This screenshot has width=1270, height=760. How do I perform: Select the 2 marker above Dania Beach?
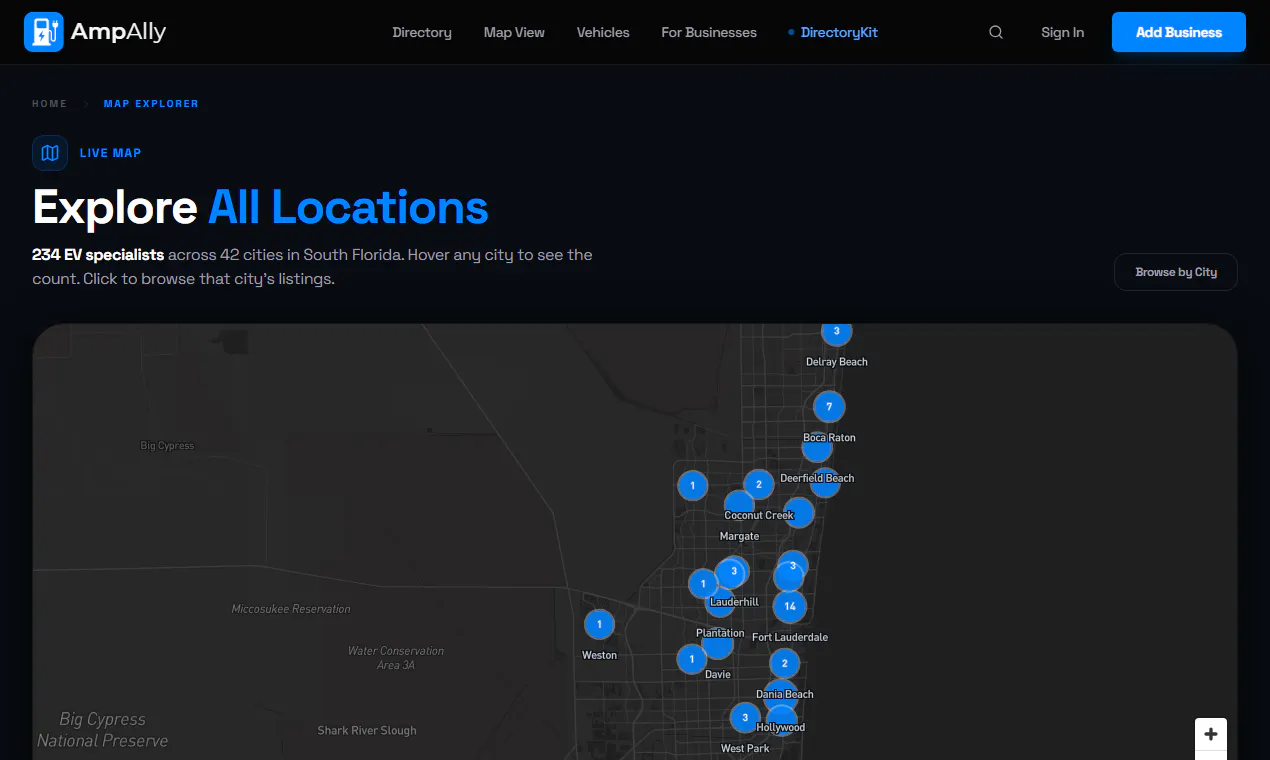click(x=785, y=663)
